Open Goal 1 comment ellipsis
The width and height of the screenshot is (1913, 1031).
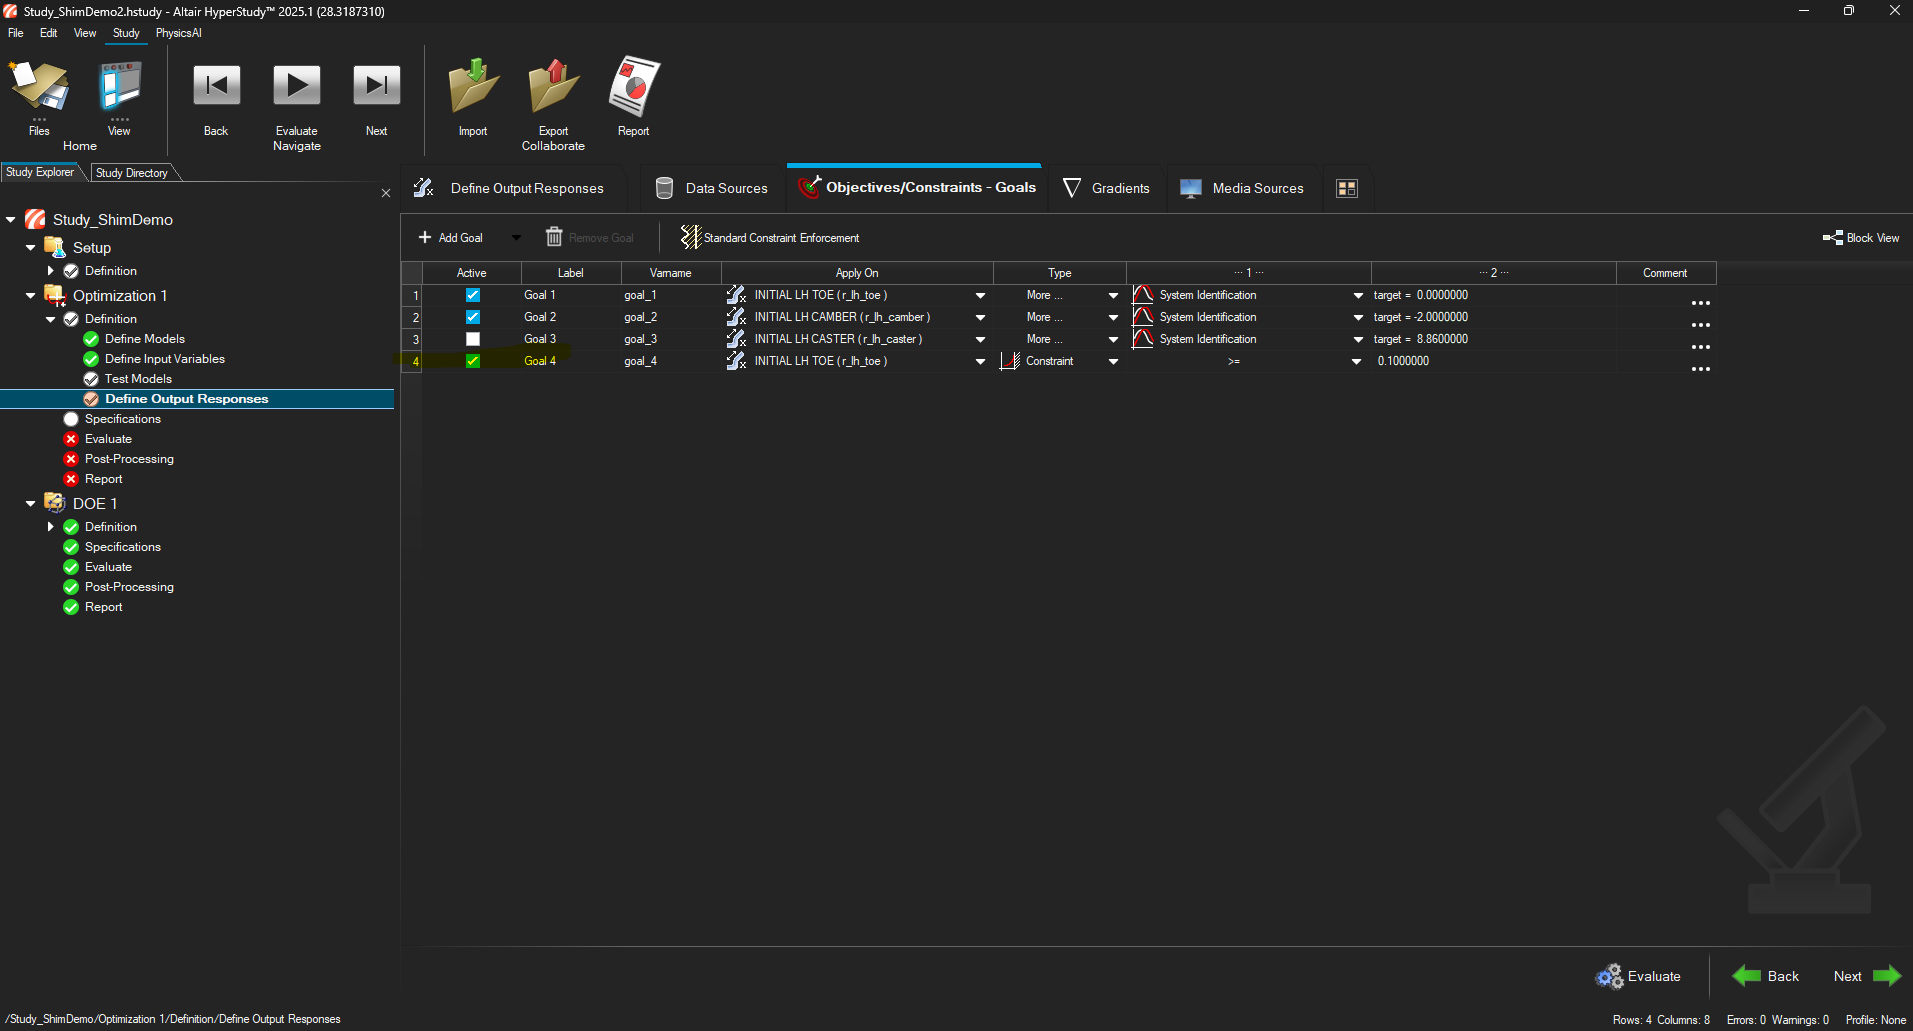click(x=1700, y=303)
